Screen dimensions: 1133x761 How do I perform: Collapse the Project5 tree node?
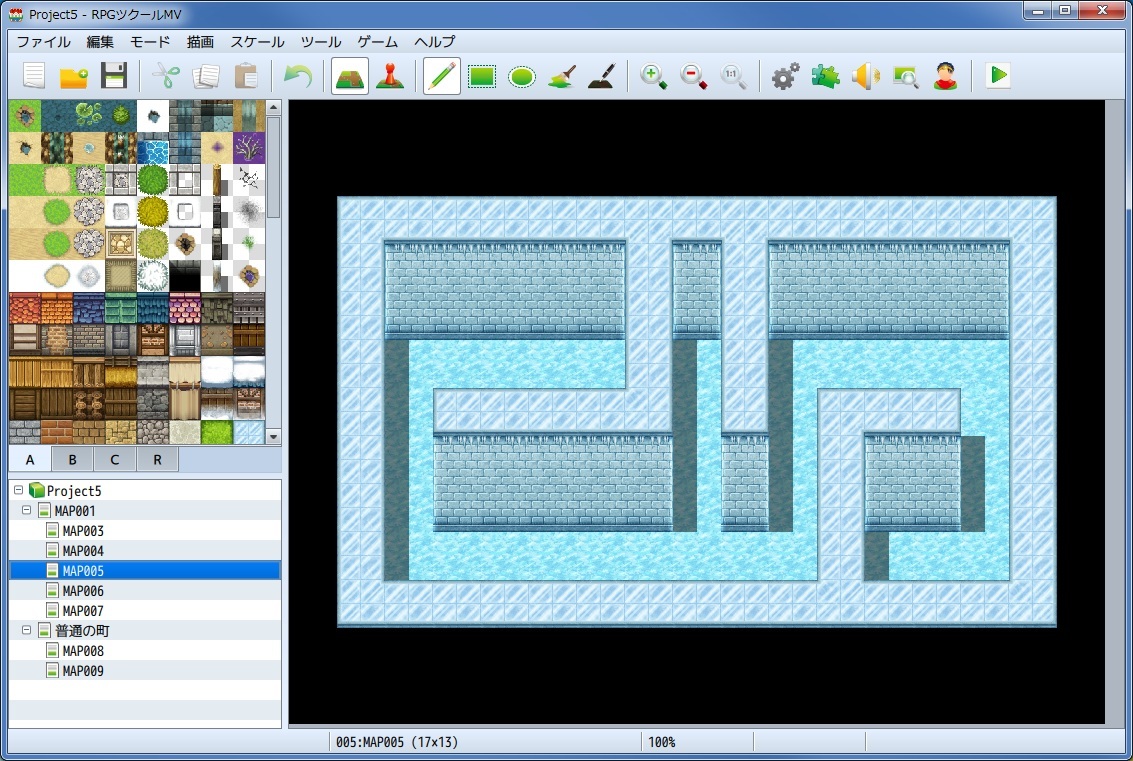coord(19,490)
